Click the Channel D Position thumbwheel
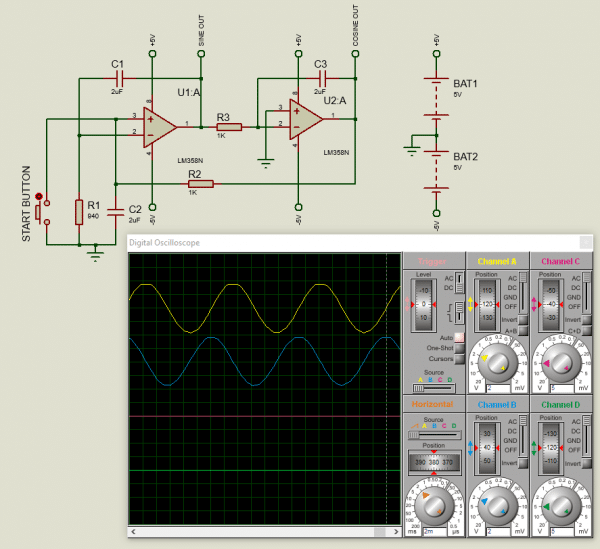Viewport: 600px width, 549px height. click(x=551, y=448)
